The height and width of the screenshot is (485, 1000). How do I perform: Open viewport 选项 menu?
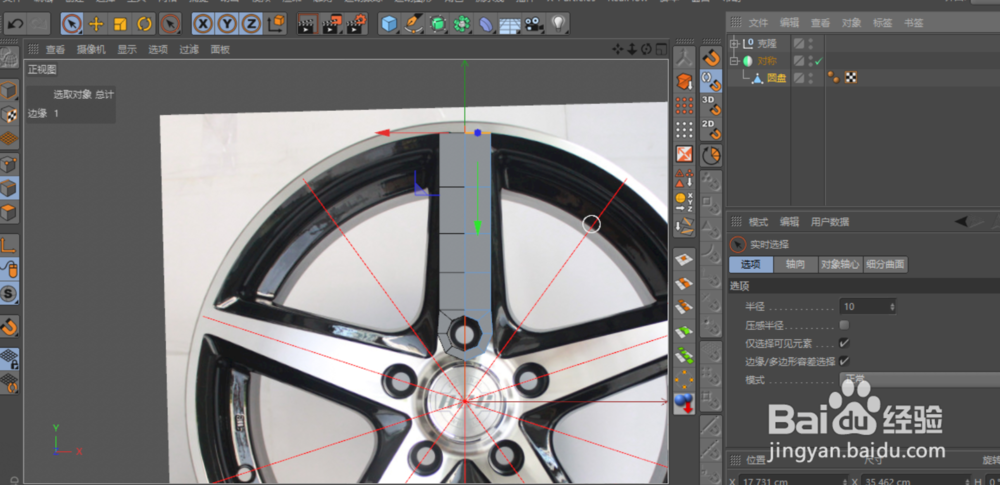(158, 49)
